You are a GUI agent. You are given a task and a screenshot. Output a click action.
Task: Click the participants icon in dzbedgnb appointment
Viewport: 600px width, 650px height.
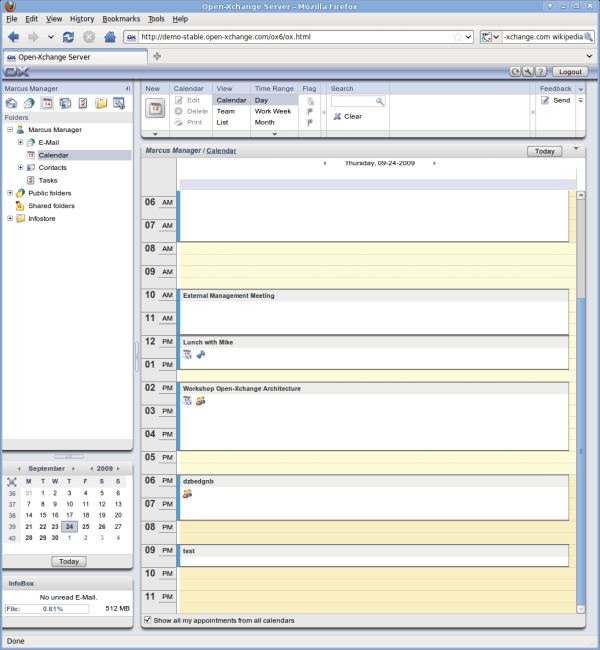[187, 494]
